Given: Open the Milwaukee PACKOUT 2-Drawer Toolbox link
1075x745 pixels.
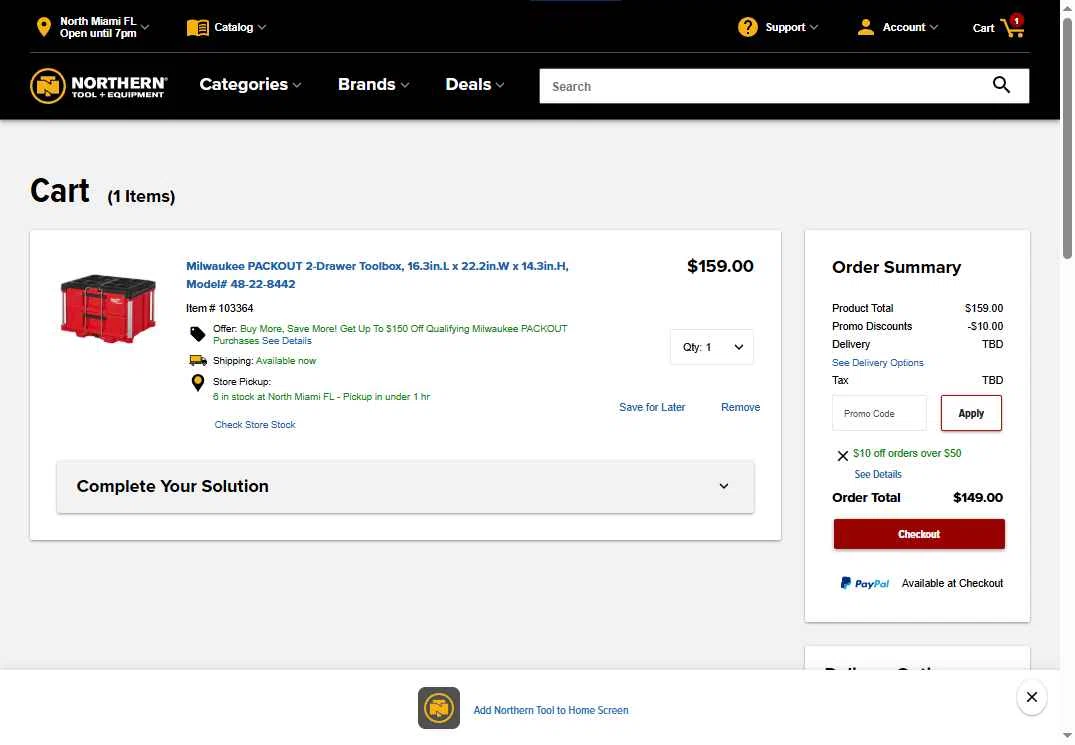Looking at the screenshot, I should 377,275.
